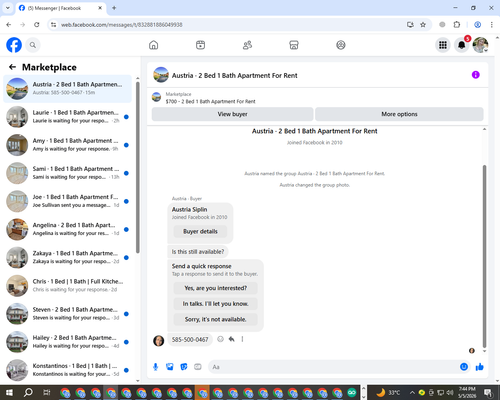This screenshot has width=500, height=400.
Task: Open Hailey's 2 Bed 1 Bath conversation
Action: pos(67,342)
